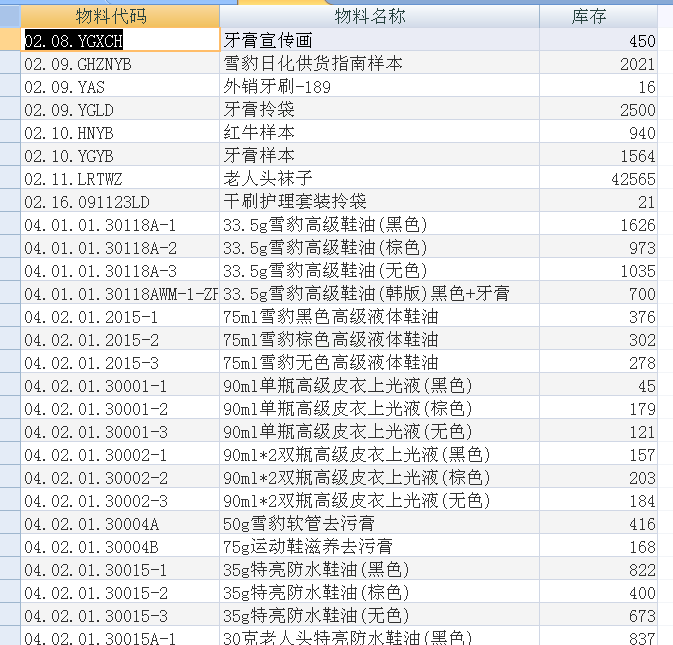
Task: Click the code 02.10.YGYB
Action: pyautogui.click(x=120, y=156)
